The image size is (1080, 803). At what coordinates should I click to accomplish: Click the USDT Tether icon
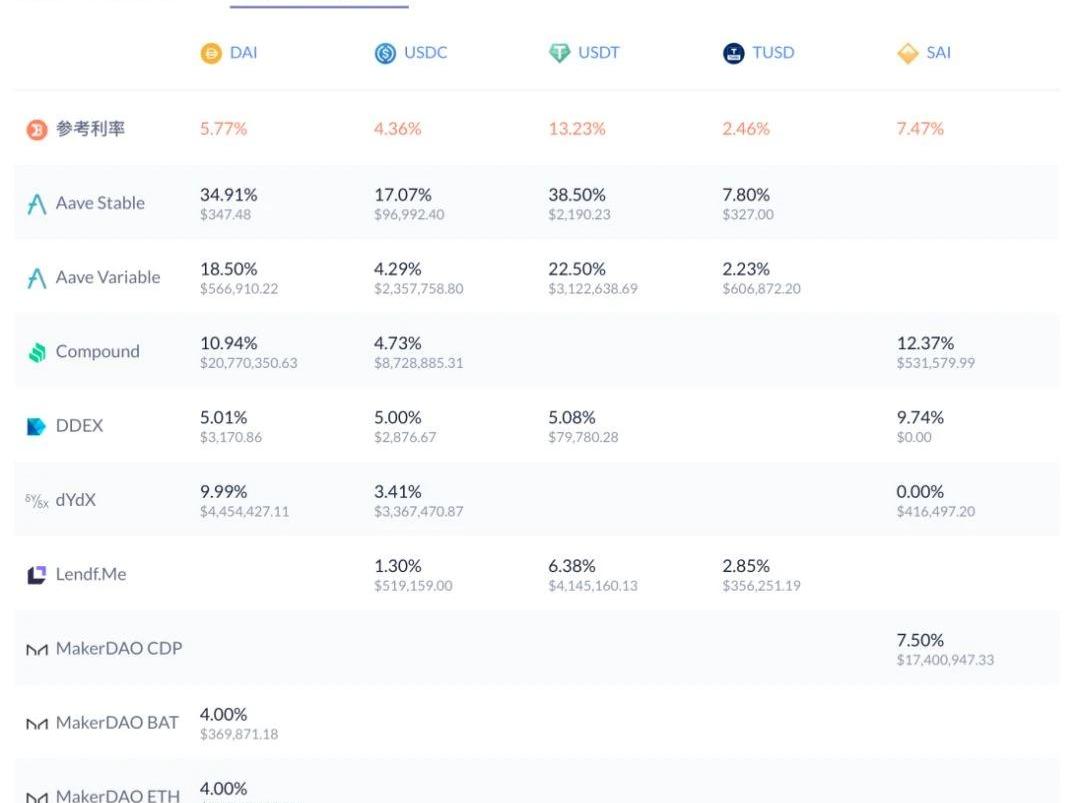tap(559, 53)
